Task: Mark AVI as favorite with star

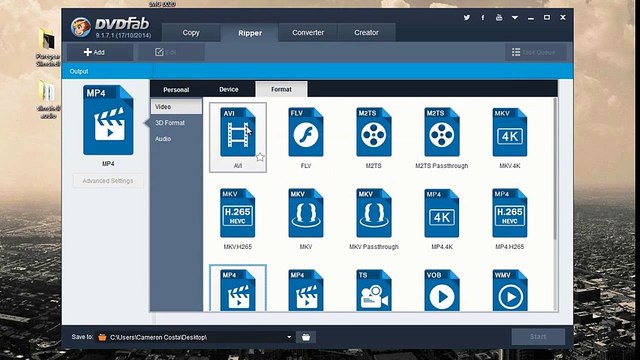Action: [x=260, y=157]
